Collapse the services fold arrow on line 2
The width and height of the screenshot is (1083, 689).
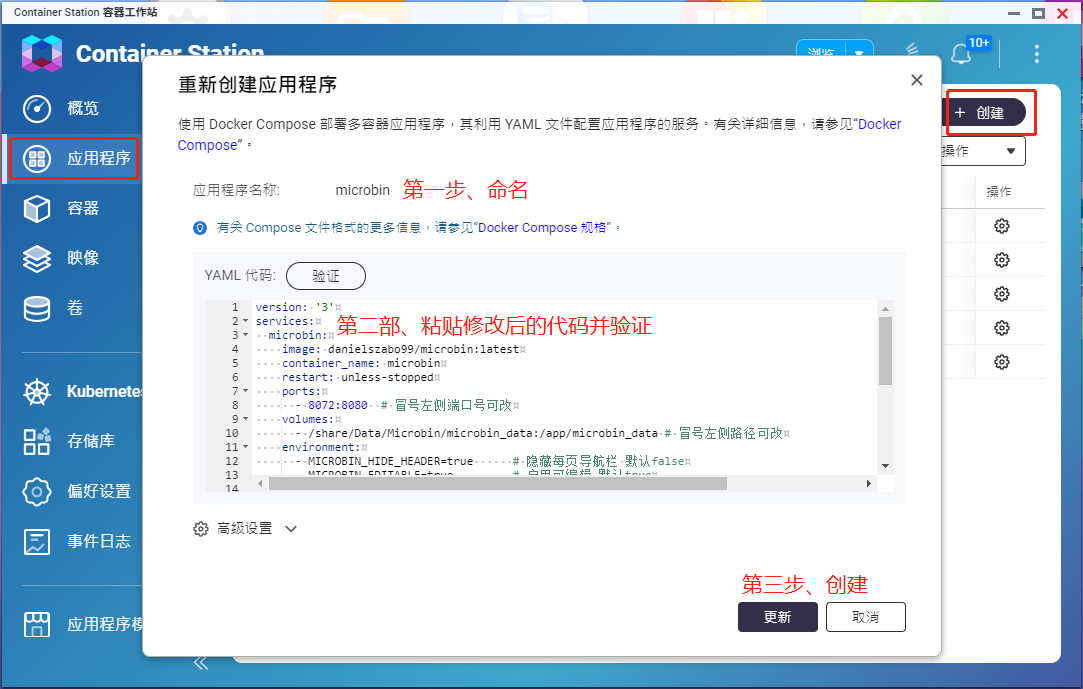245,321
